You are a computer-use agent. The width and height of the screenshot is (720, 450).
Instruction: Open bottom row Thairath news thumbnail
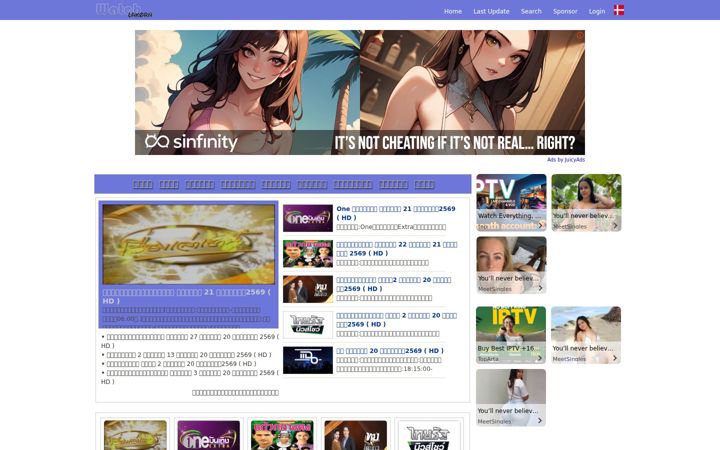point(428,435)
